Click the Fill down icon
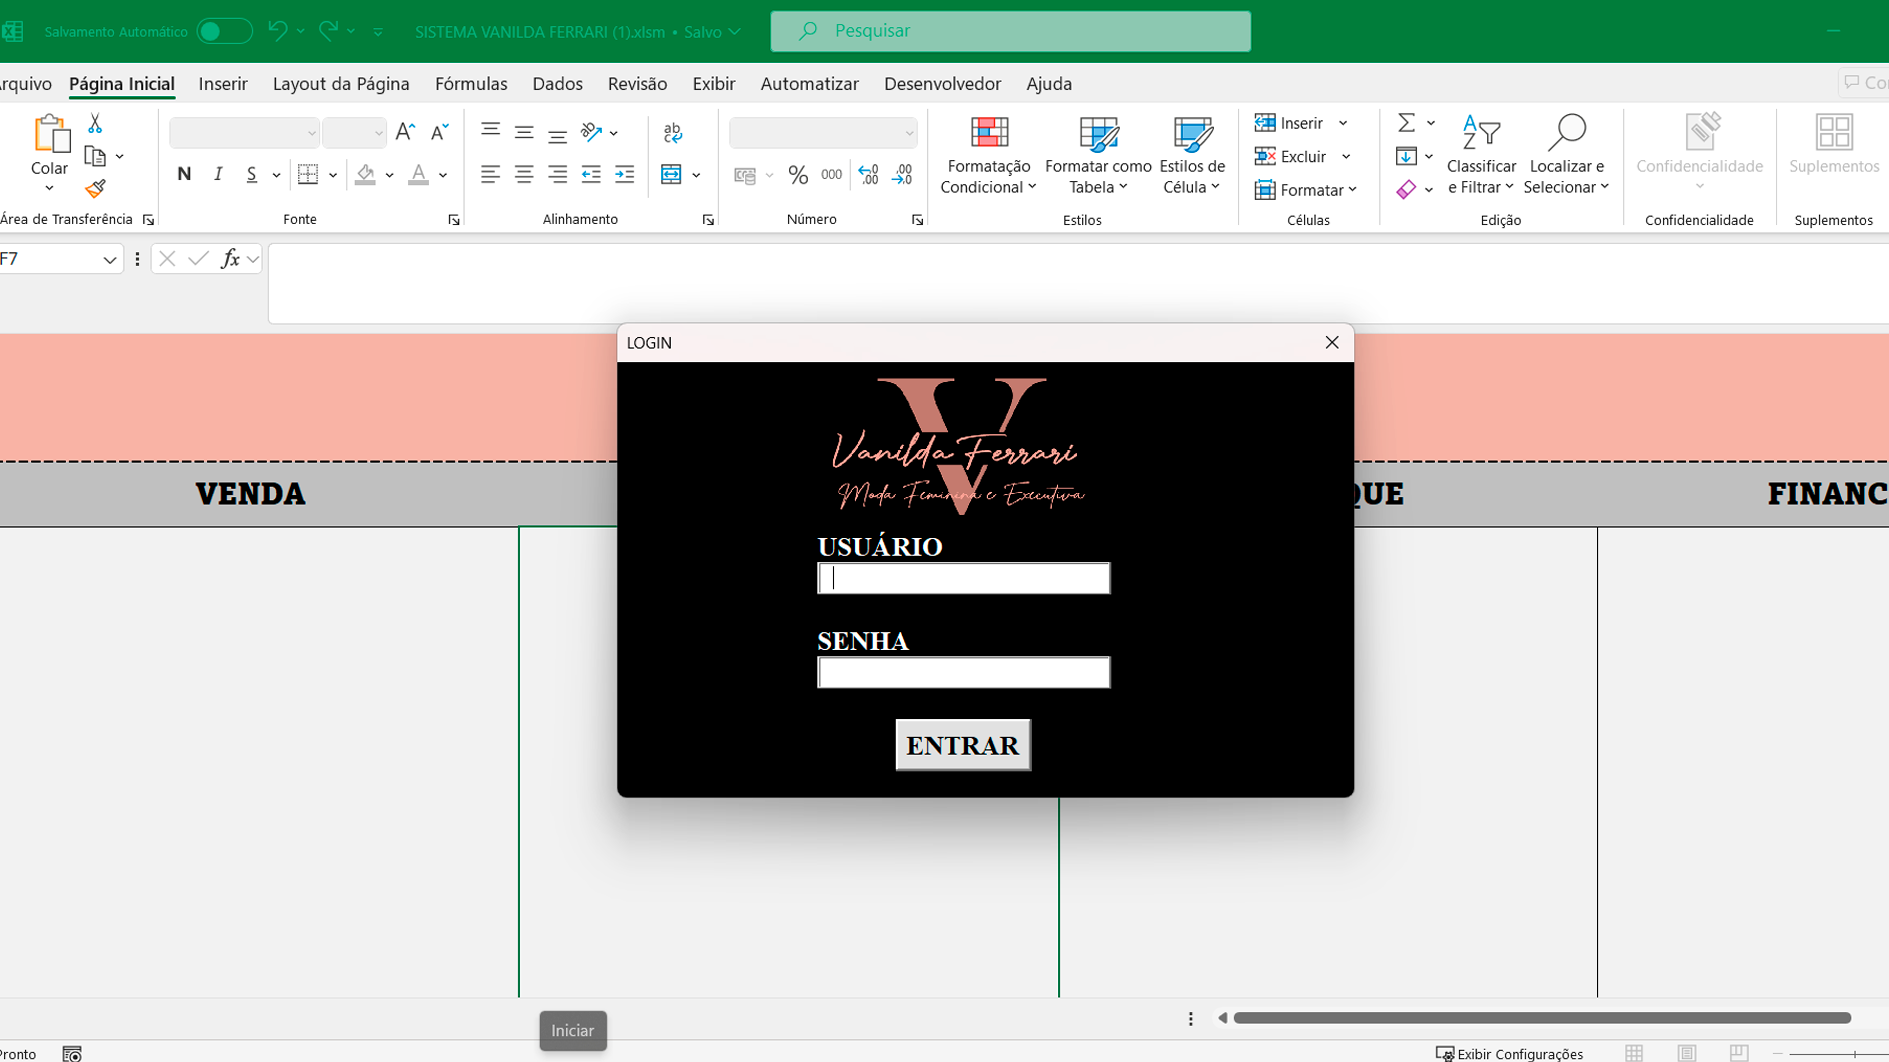 click(x=1406, y=156)
